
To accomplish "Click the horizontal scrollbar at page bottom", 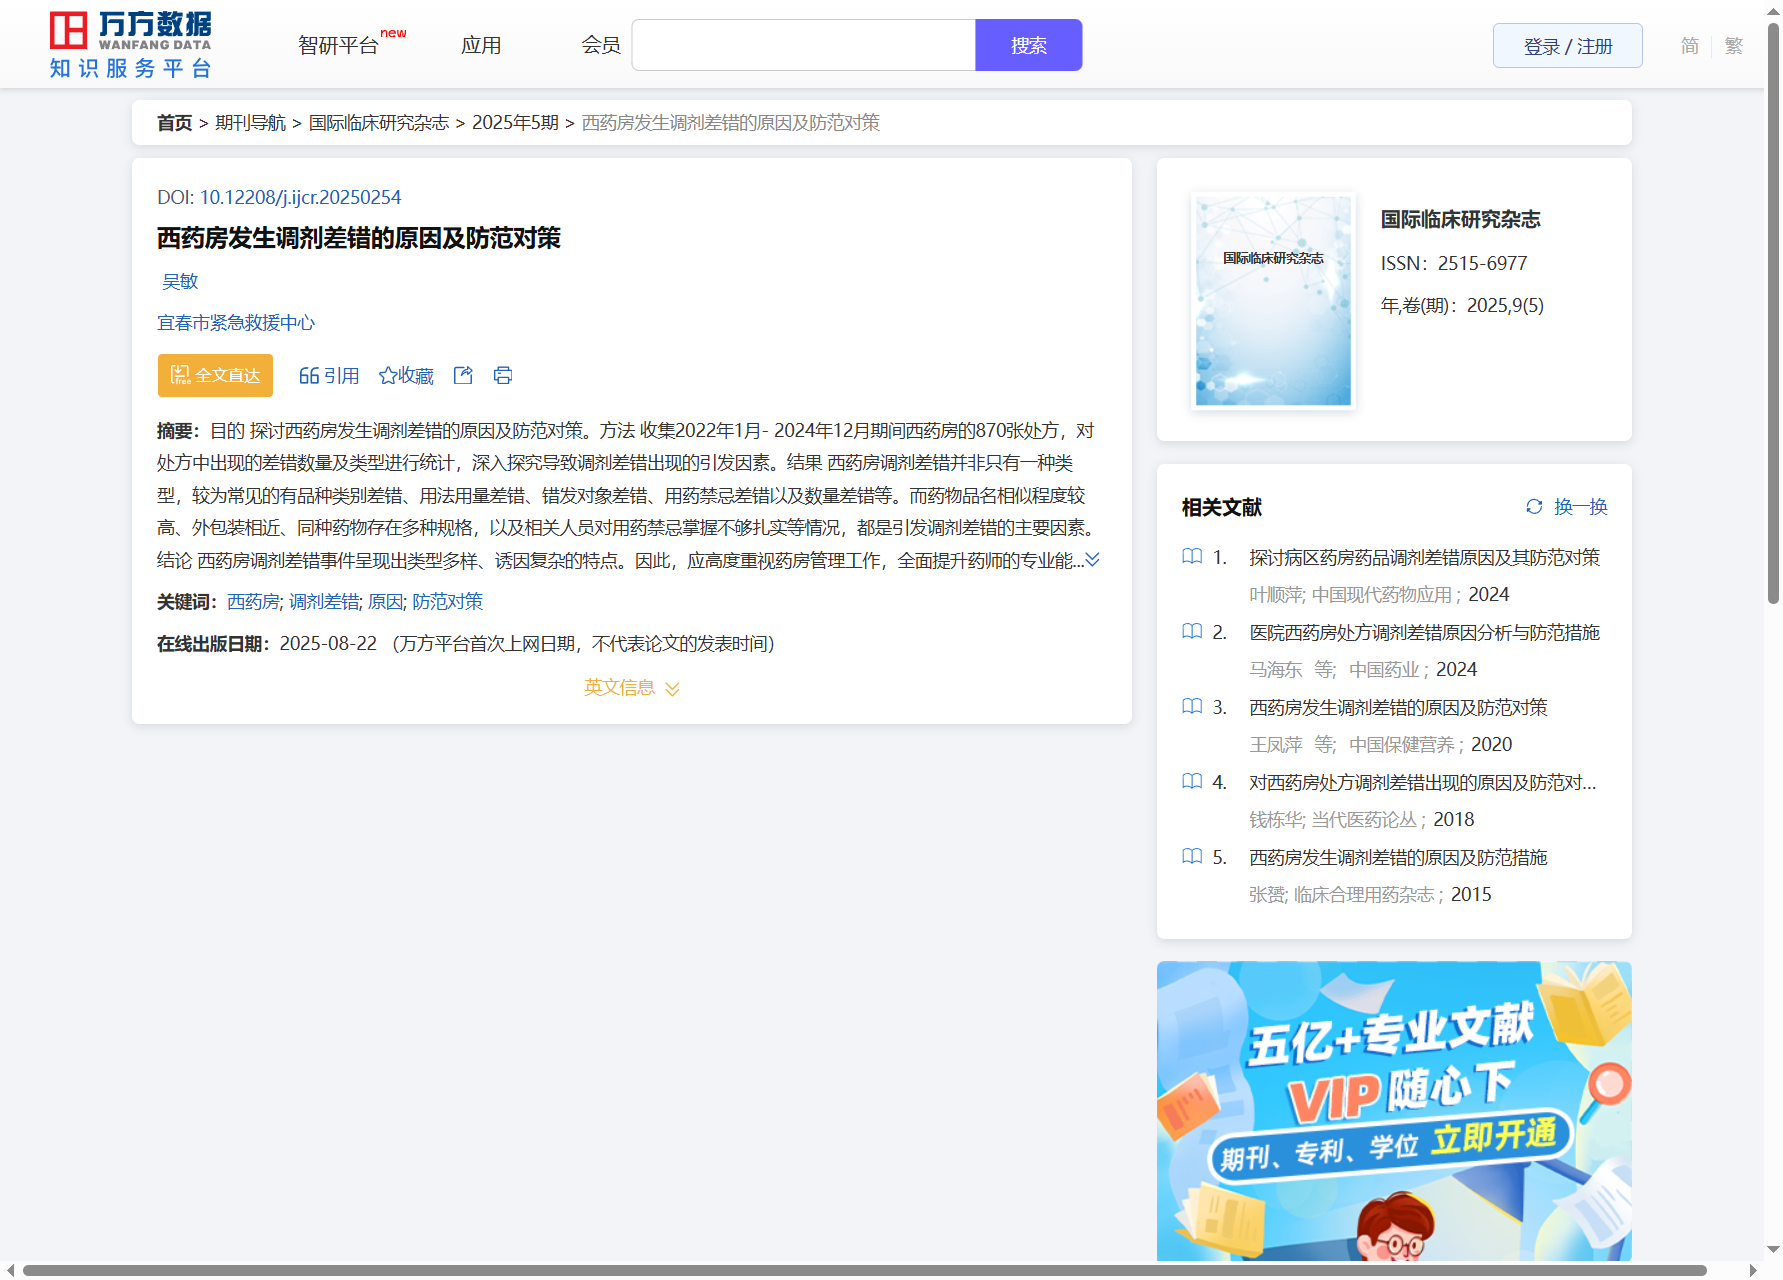I will 864,1271.
